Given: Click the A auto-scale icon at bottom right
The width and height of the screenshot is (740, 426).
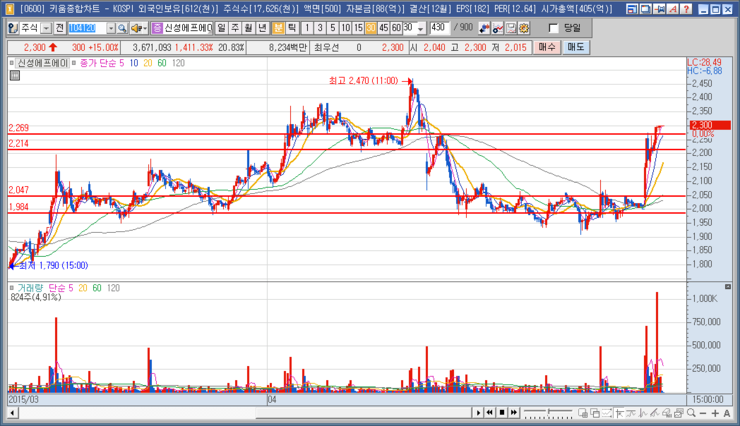Looking at the screenshot, I should point(727,413).
